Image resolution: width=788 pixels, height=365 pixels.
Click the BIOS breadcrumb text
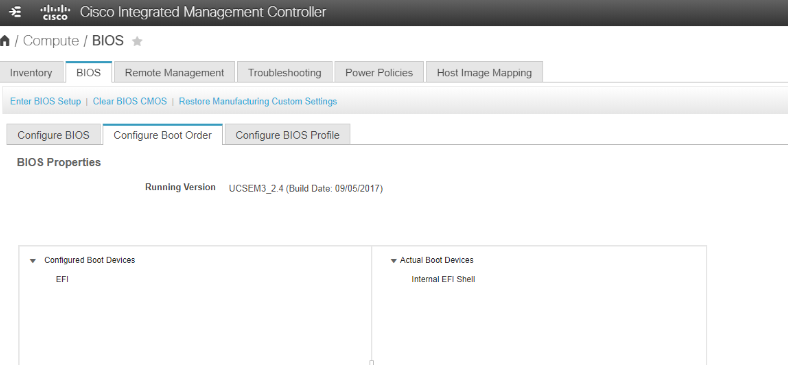tap(108, 41)
